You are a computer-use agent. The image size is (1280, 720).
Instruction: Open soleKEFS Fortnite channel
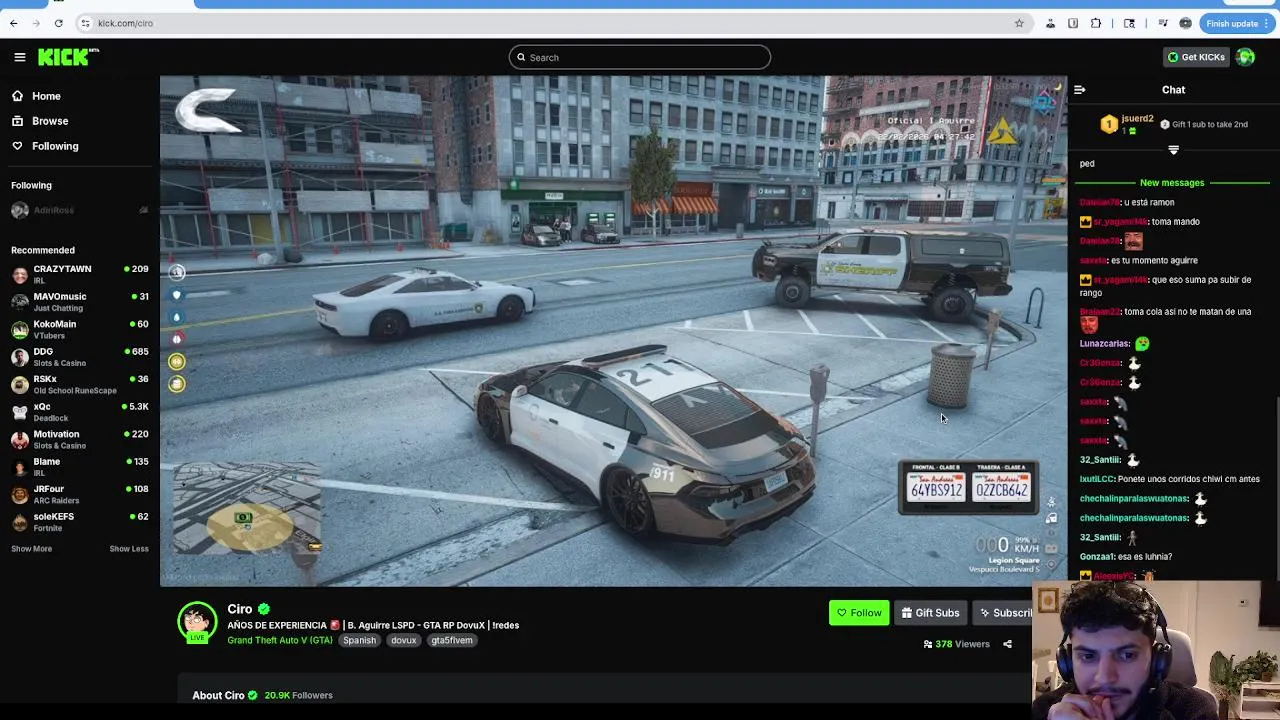[x=80, y=522]
